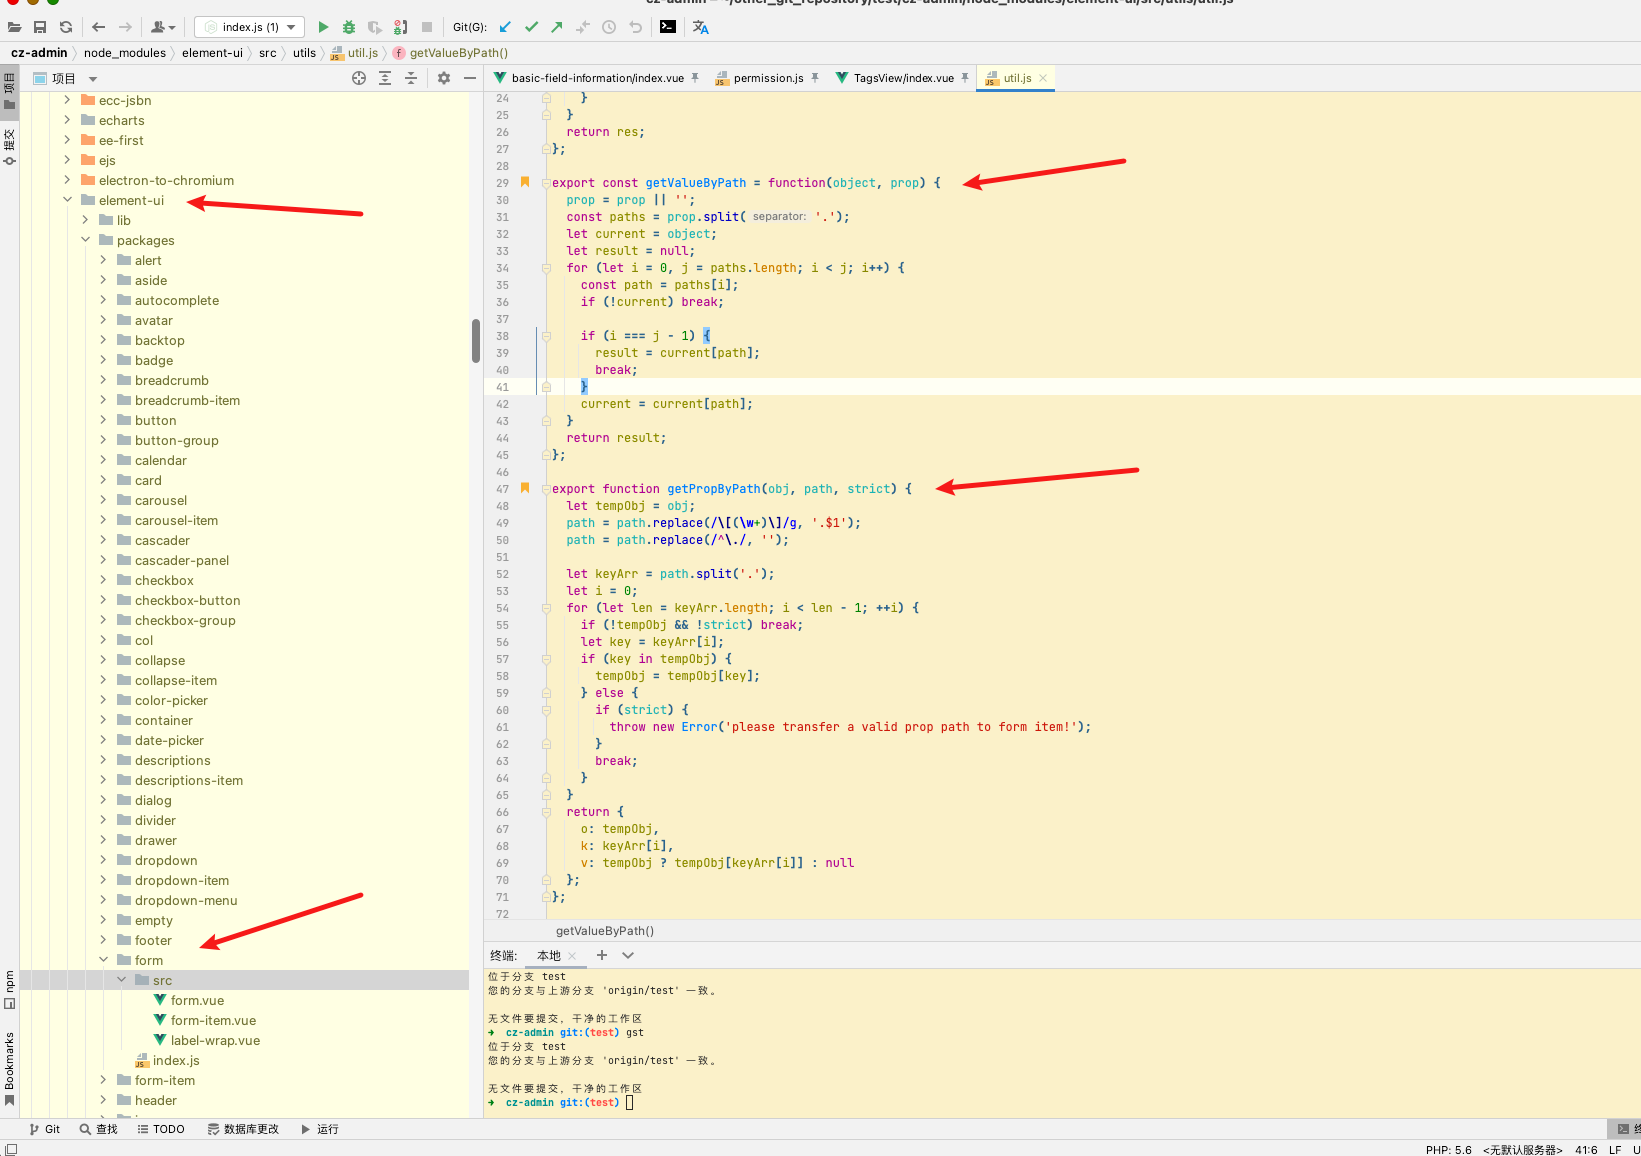Collapse the form folder

point(104,960)
